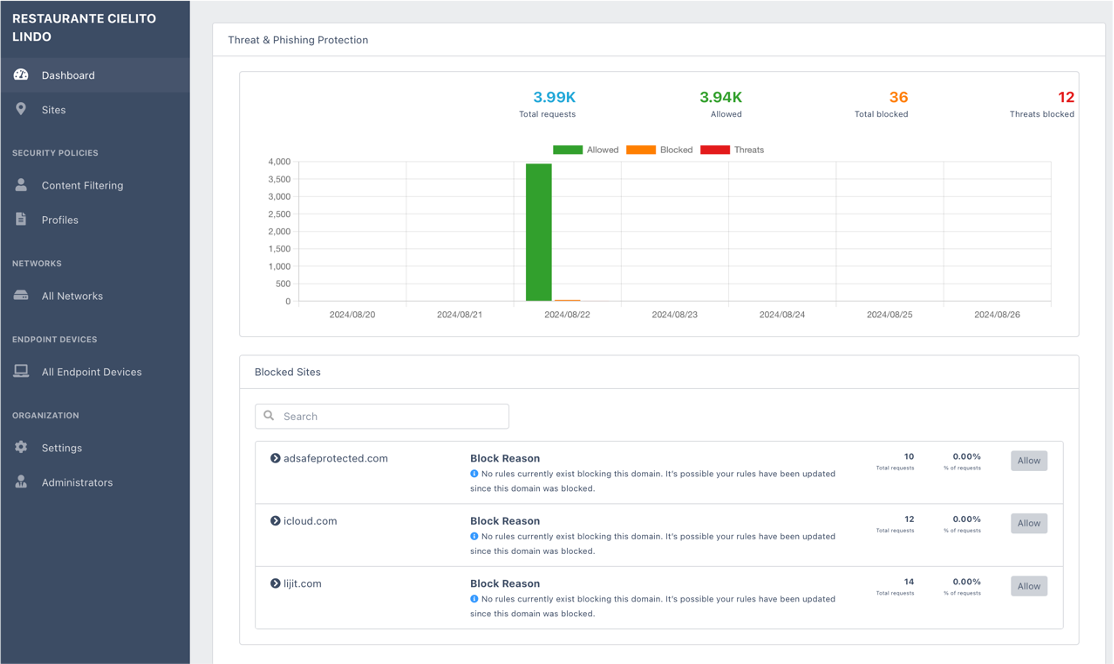Click the 2024/08/20 axis date label

point(352,315)
